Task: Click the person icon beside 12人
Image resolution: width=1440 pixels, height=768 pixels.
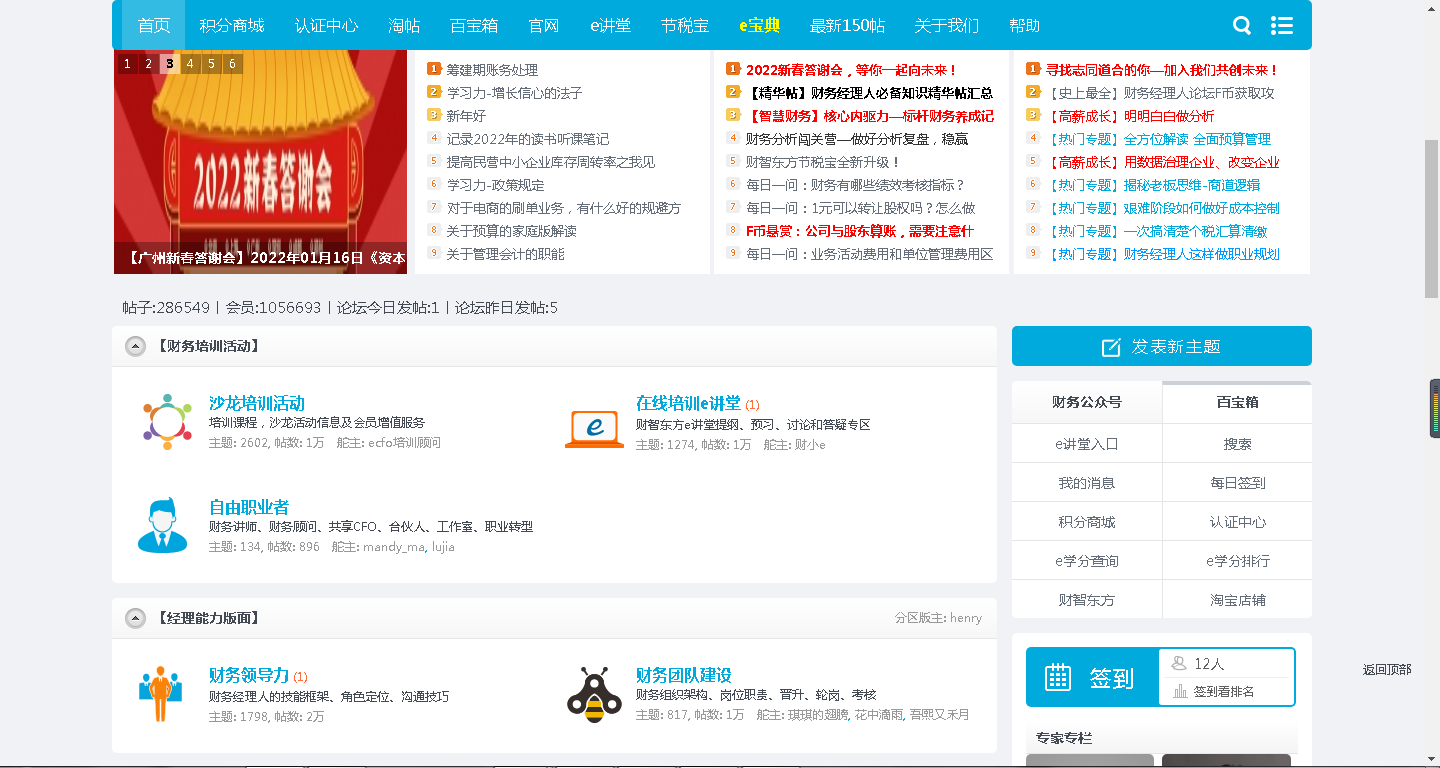Action: [1178, 663]
